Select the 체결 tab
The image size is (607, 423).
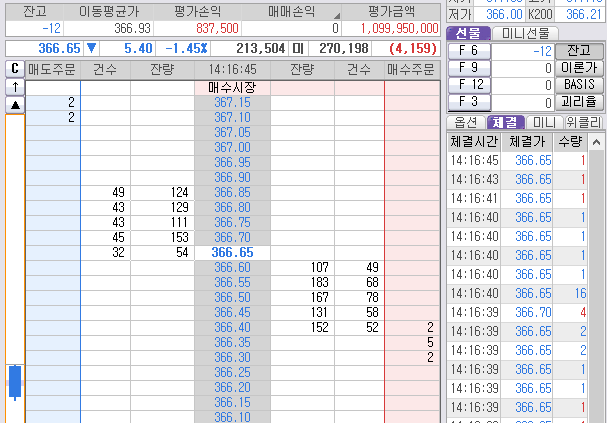pyautogui.click(x=506, y=123)
